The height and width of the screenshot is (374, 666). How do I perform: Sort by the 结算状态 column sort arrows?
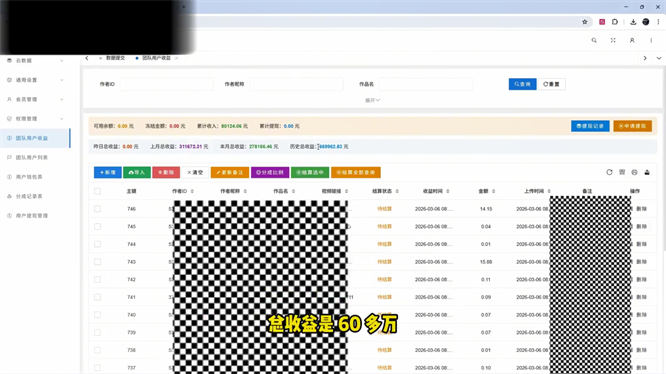(397, 191)
